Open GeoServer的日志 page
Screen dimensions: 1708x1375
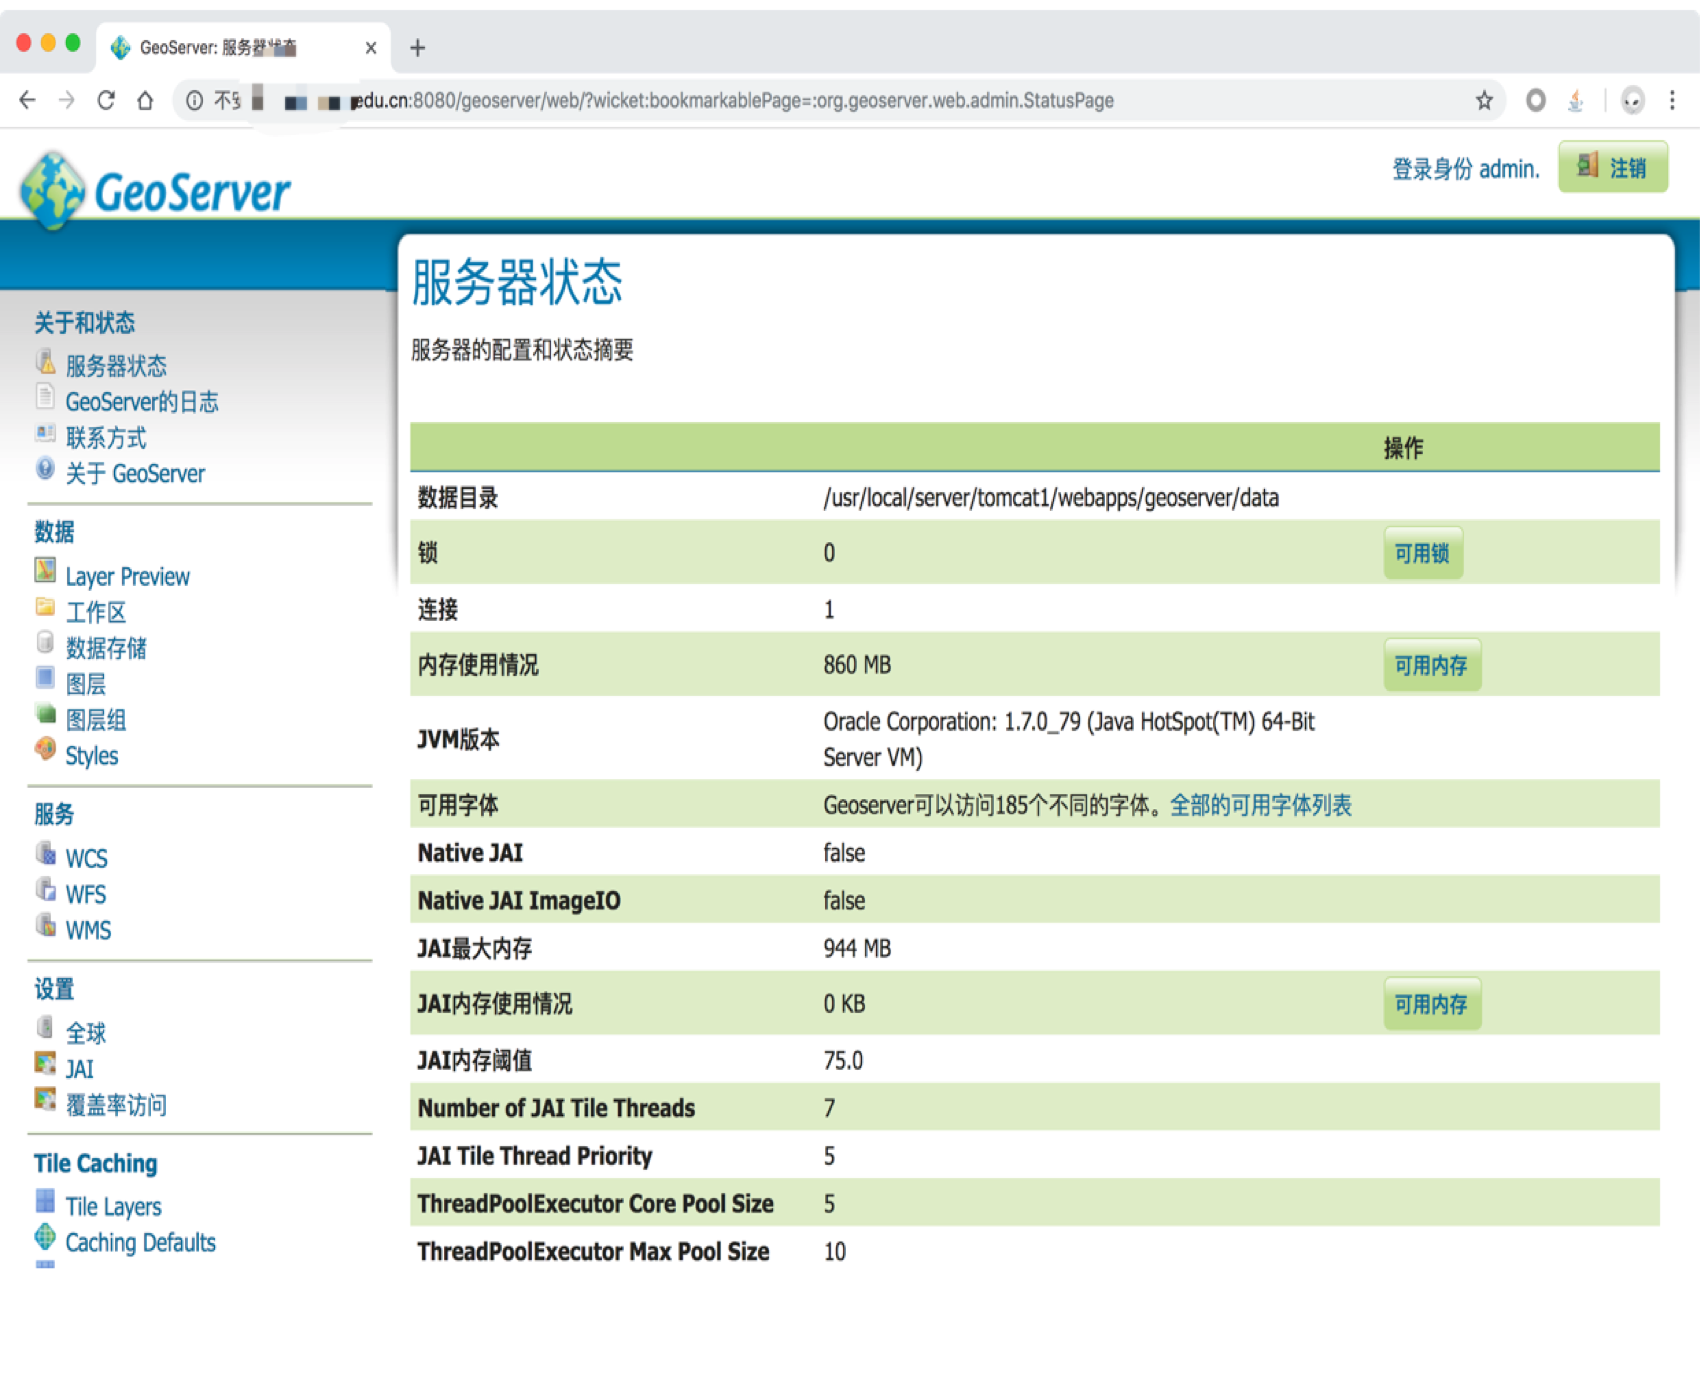click(x=141, y=402)
